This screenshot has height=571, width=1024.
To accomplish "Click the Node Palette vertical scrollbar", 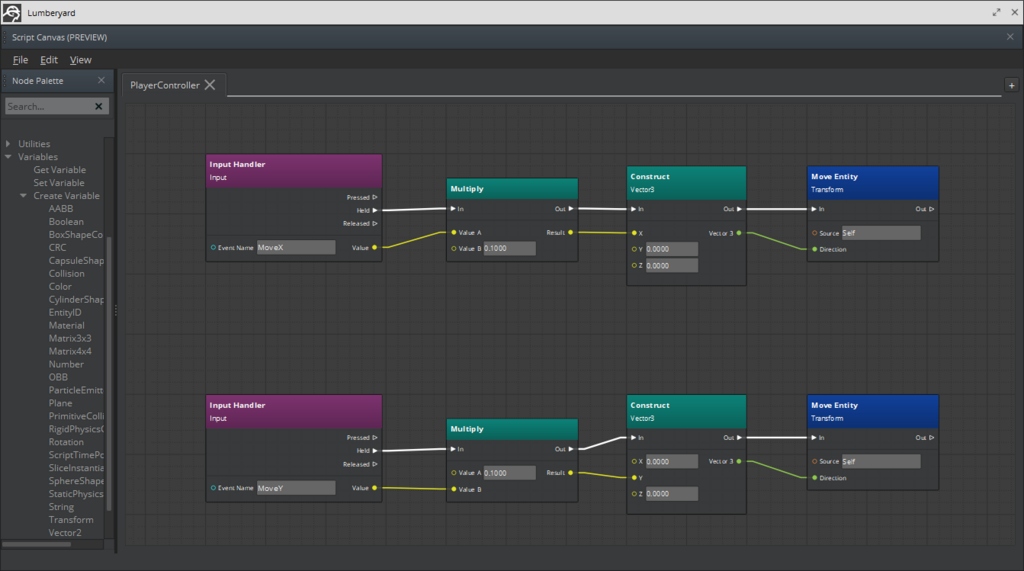I will [109, 372].
